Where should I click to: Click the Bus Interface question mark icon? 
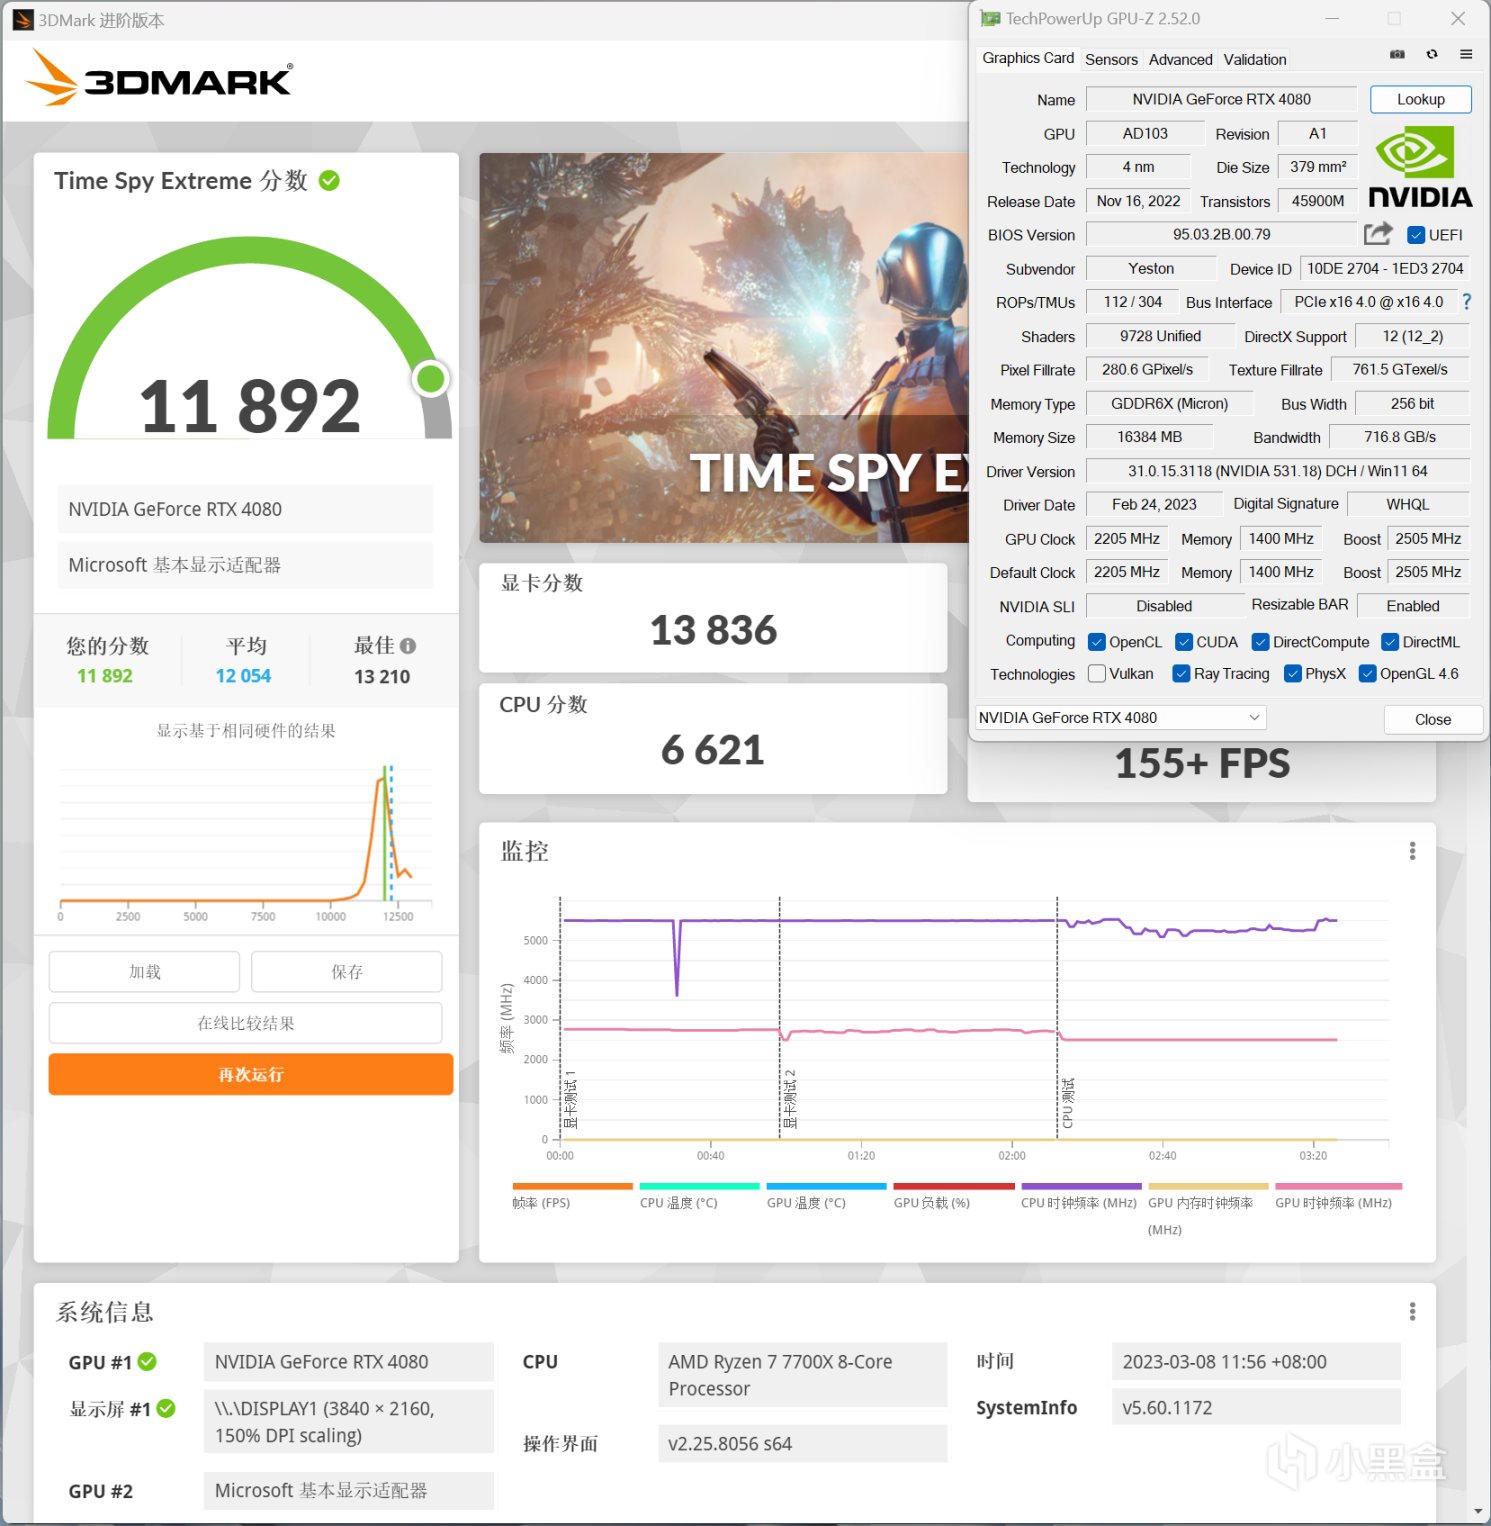coord(1466,302)
